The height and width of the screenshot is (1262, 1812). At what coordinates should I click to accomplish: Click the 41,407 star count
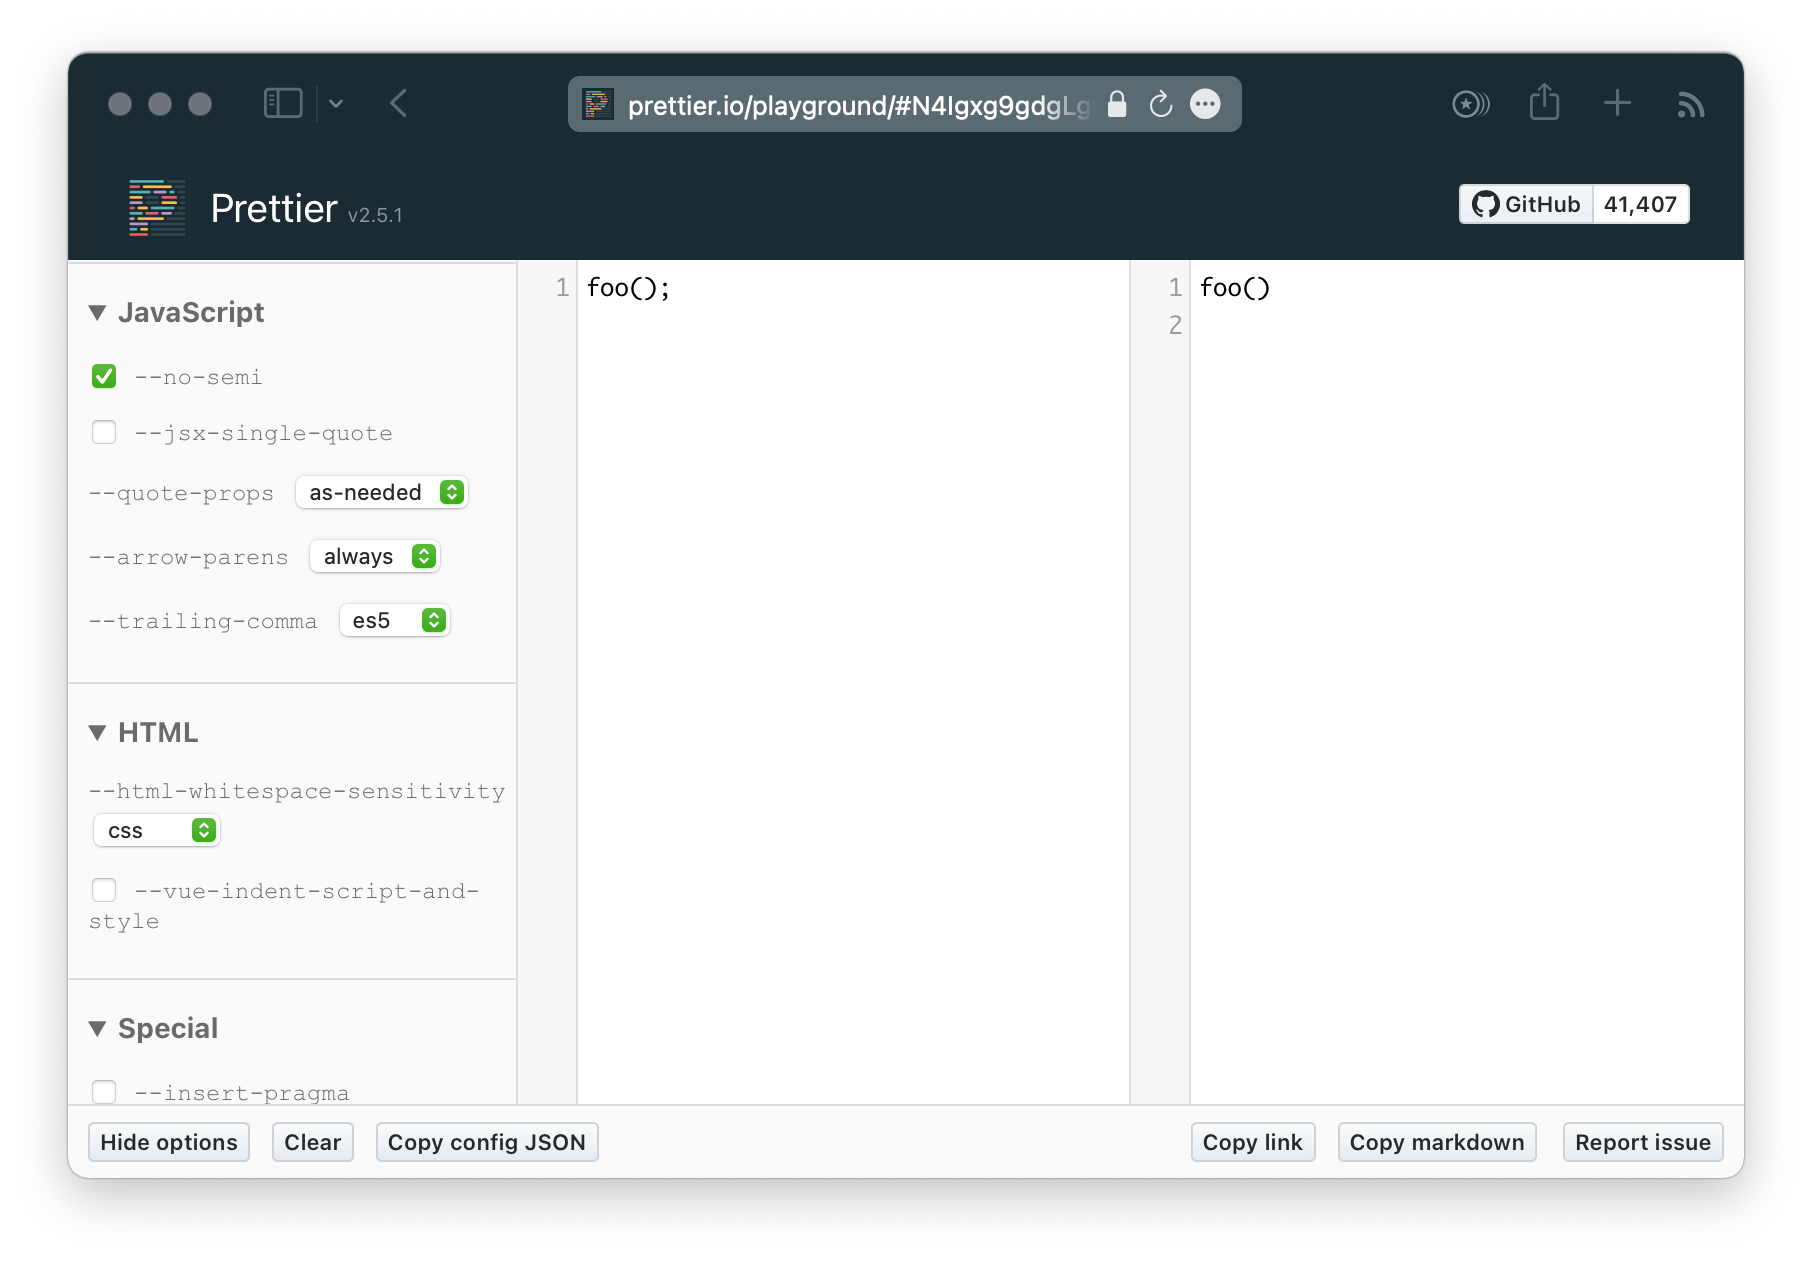click(x=1640, y=204)
